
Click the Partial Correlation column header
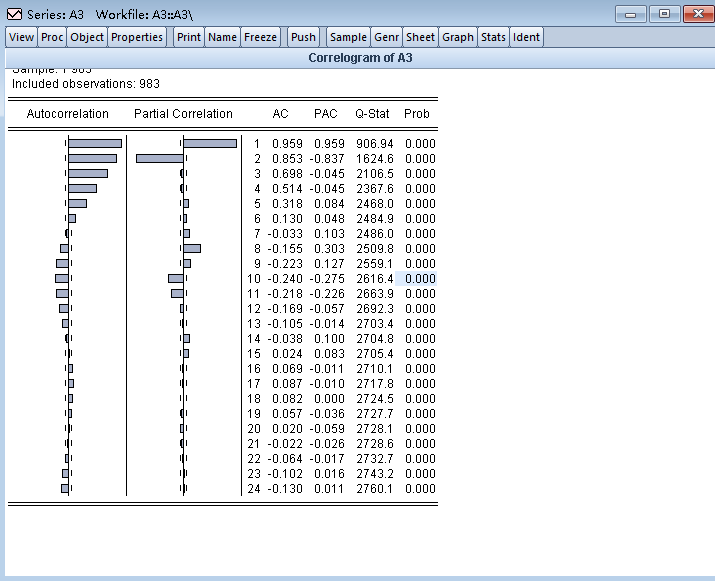pos(183,114)
